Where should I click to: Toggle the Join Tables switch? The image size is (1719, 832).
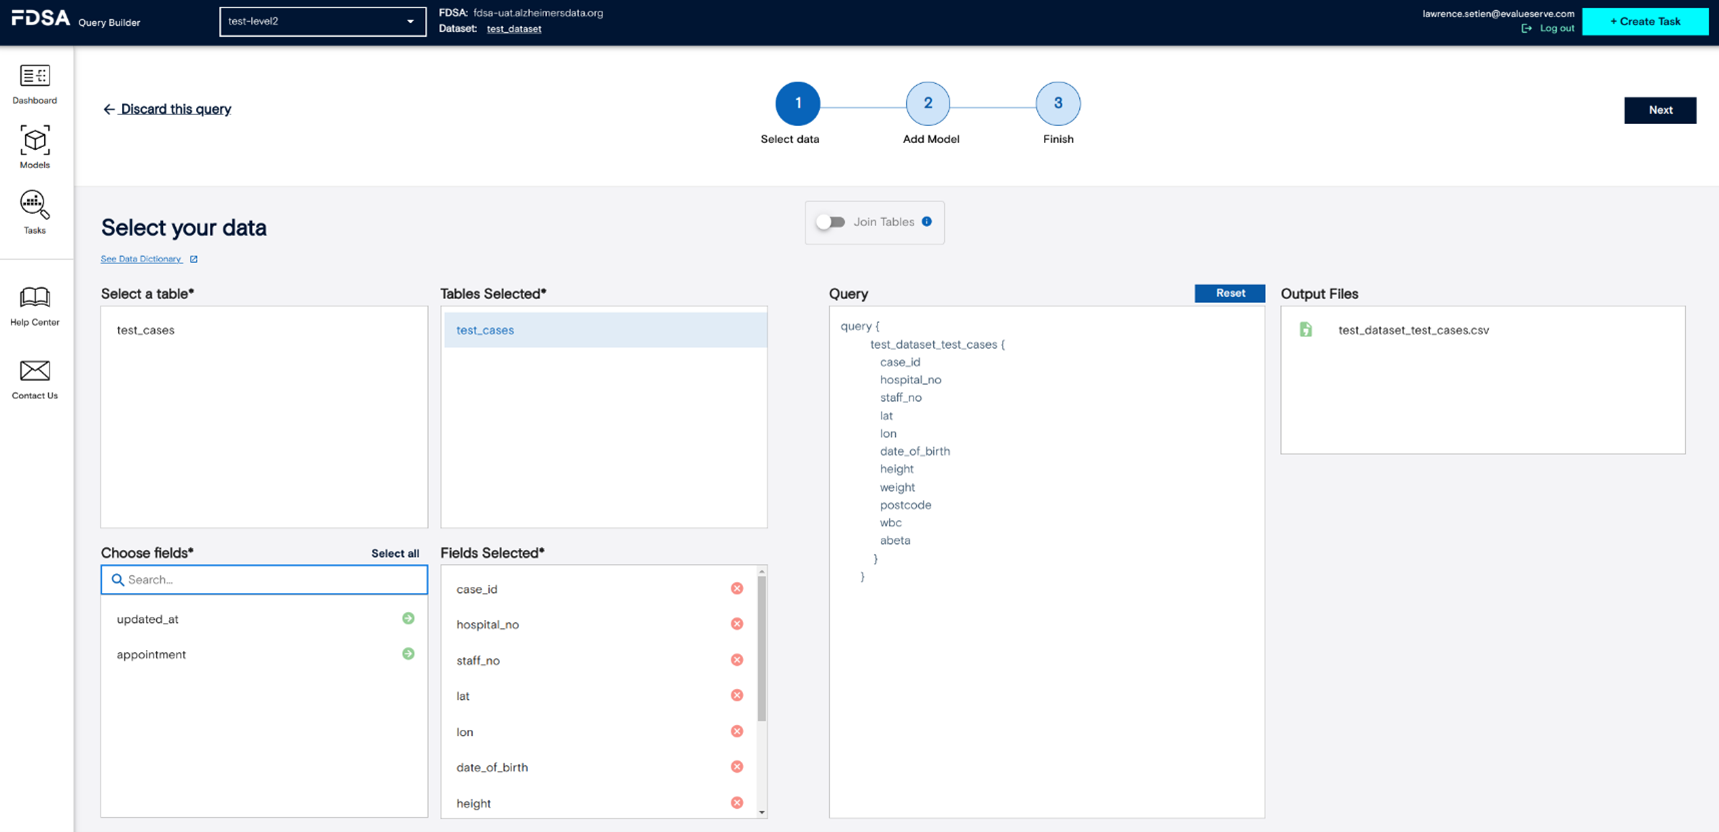[830, 222]
